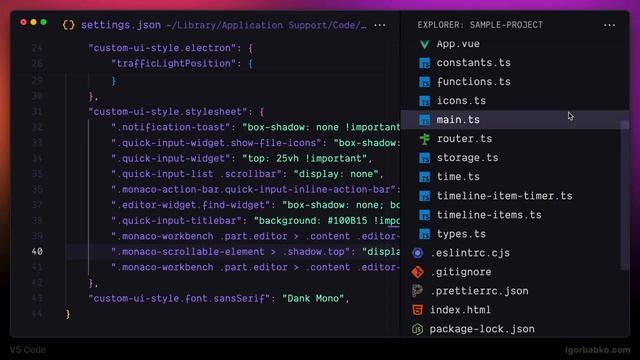Click the TypeScript icon next to functions.ts
Image resolution: width=640 pixels, height=360 pixels.
424,82
